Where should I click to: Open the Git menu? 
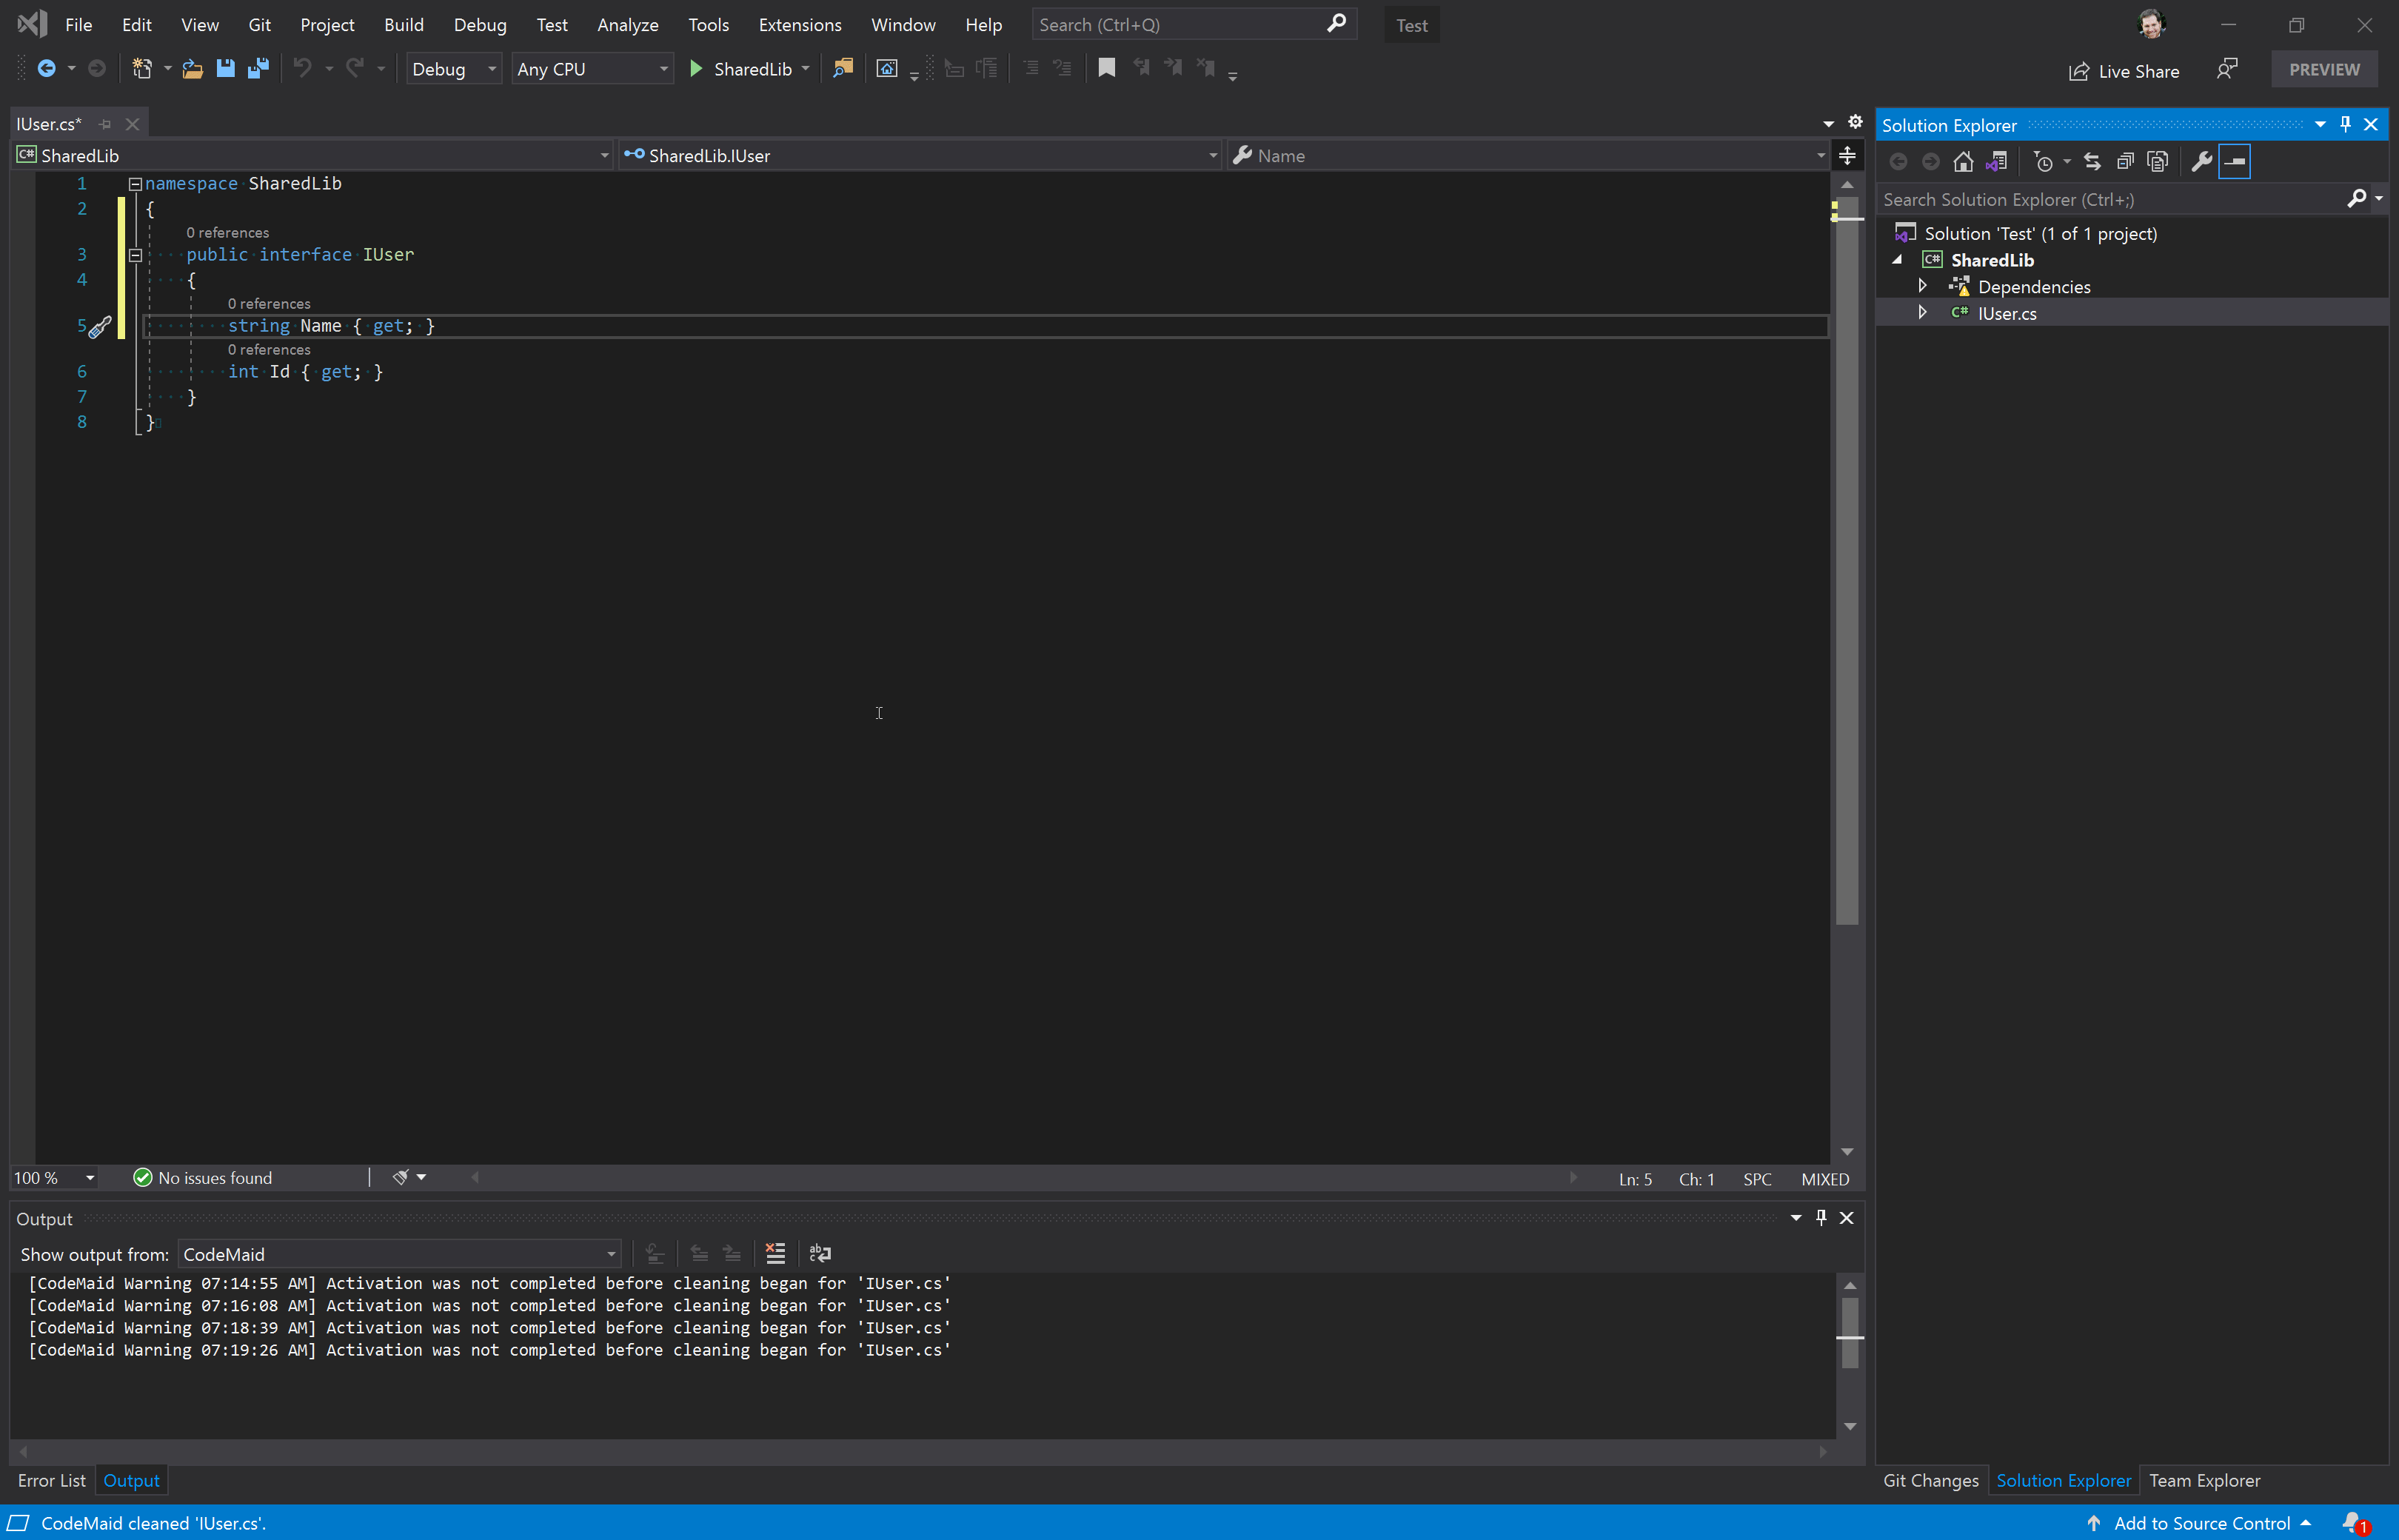coord(259,24)
